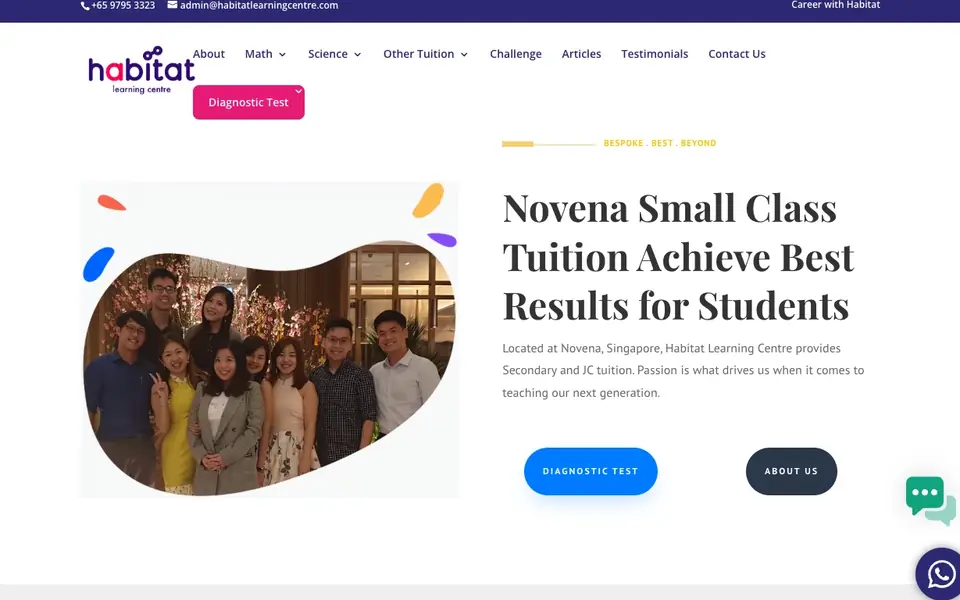Click the 'Located at Novena, Singapore' paragraph
Screen dimensions: 960x600
coord(683,370)
